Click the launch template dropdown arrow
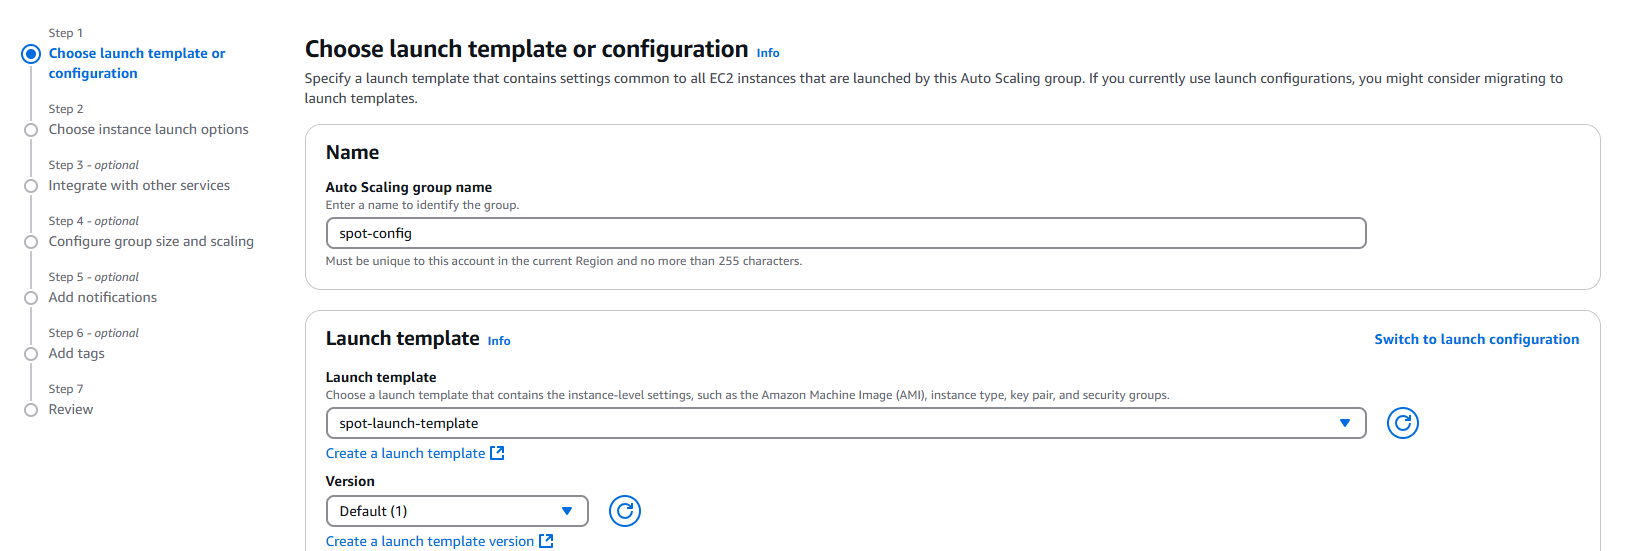Image resolution: width=1649 pixels, height=551 pixels. pos(1344,423)
